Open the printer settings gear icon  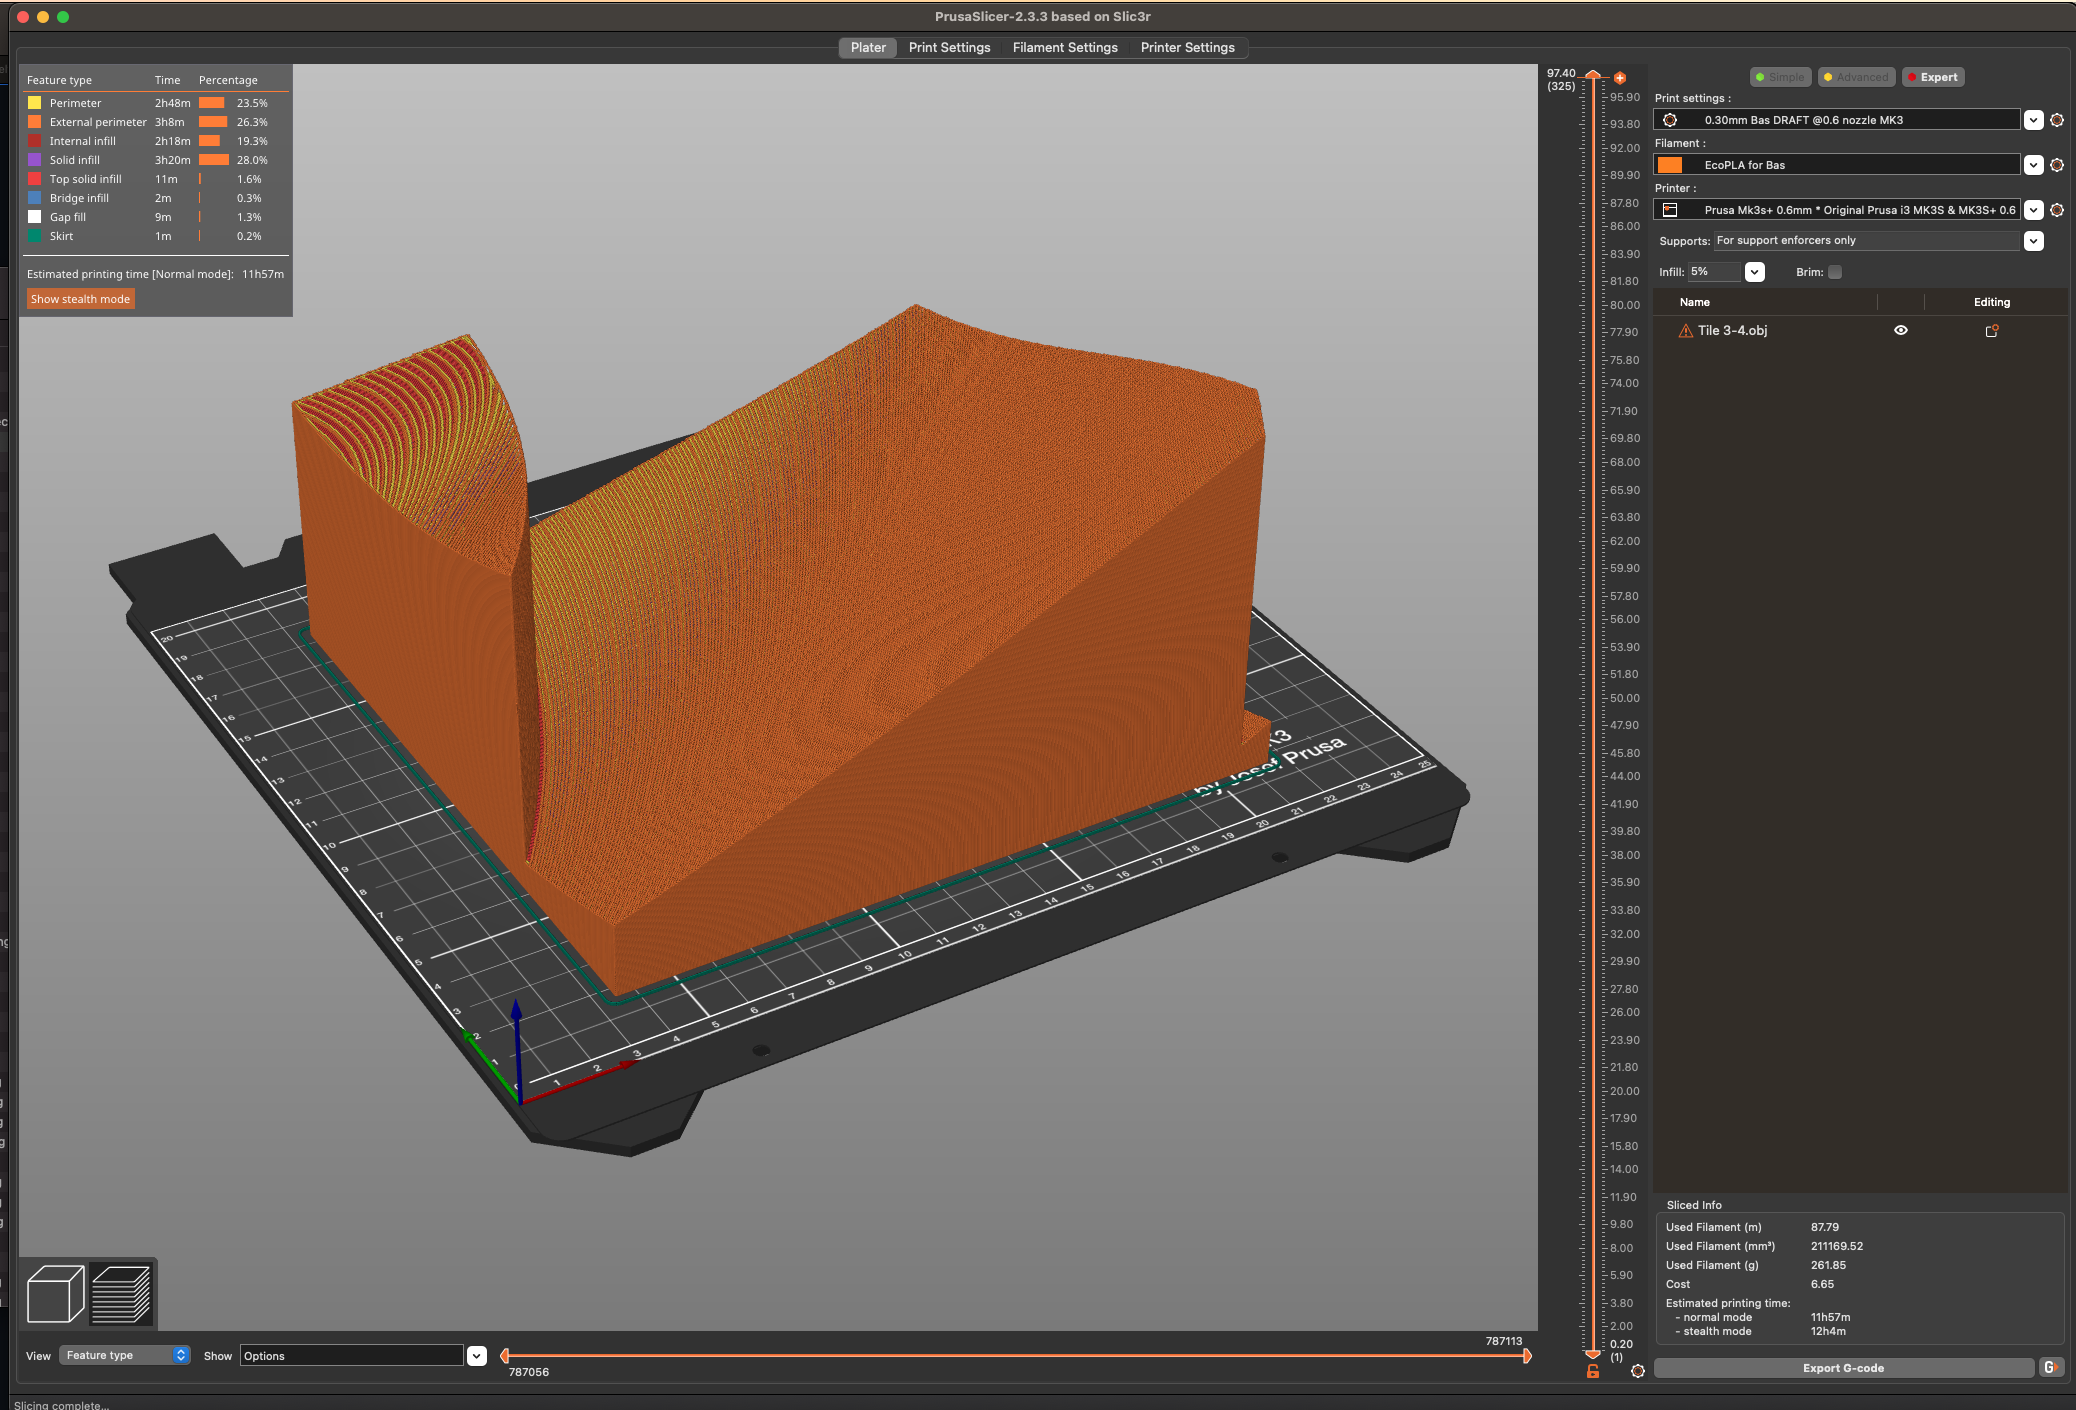click(2057, 210)
